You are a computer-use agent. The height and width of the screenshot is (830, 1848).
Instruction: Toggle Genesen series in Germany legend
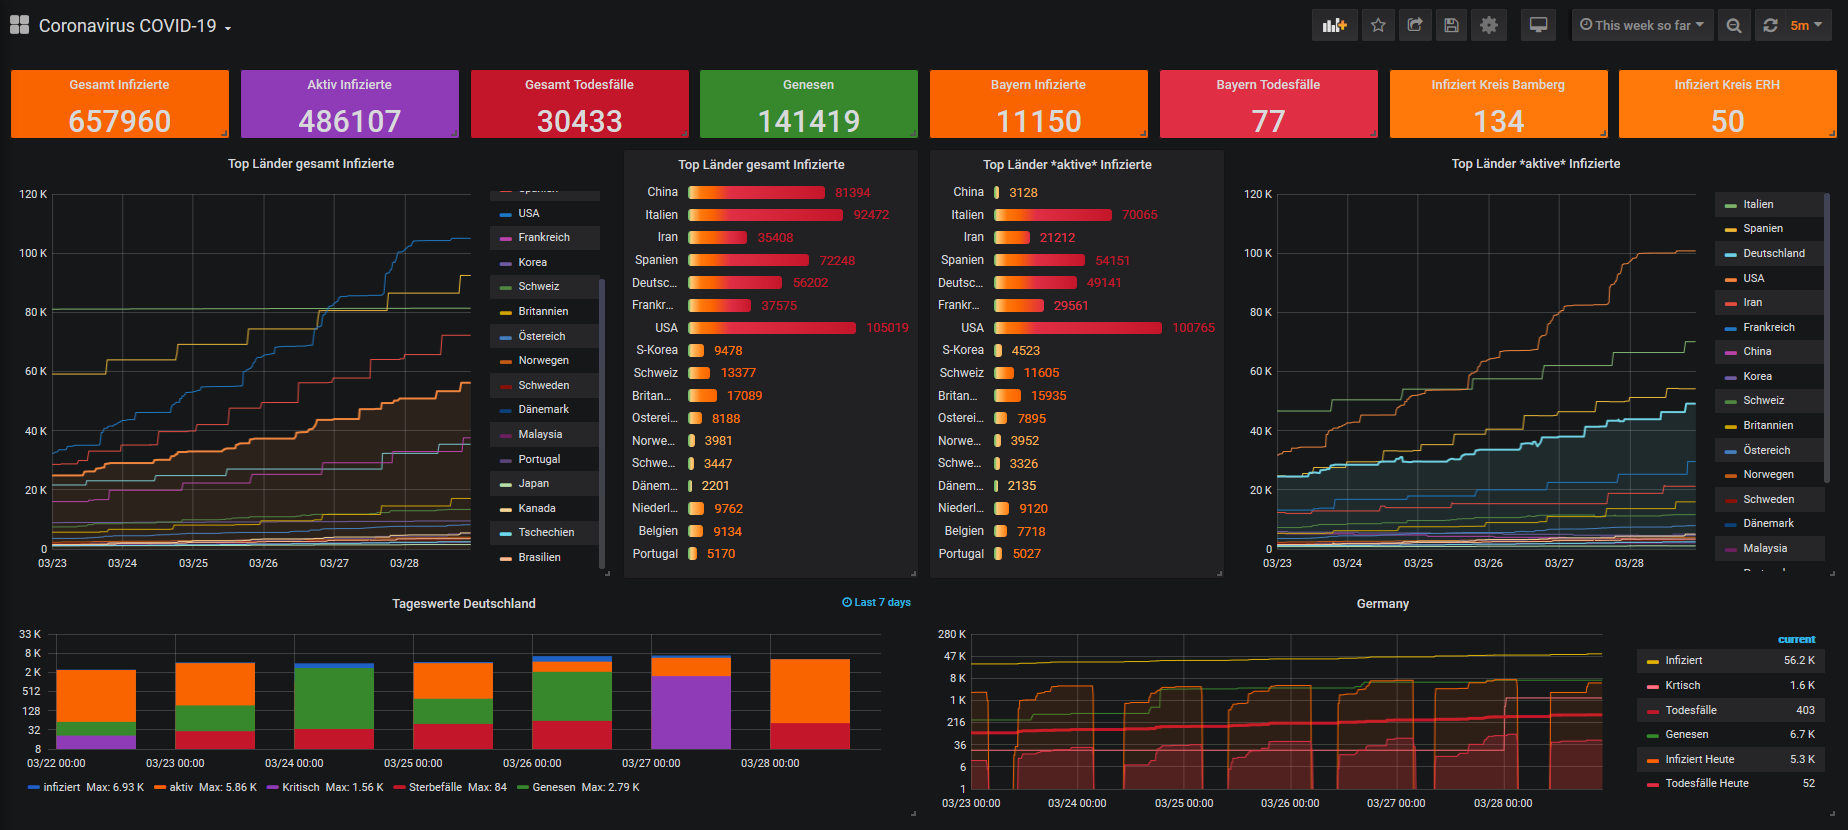1687,734
